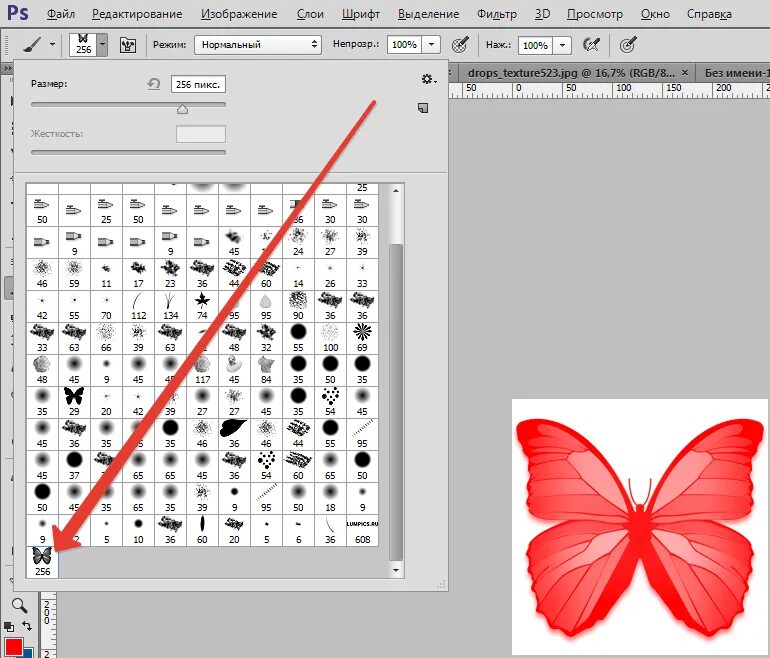This screenshot has height=658, width=770.
Task: Click the brush size field 256 пикс.
Action: click(198, 84)
